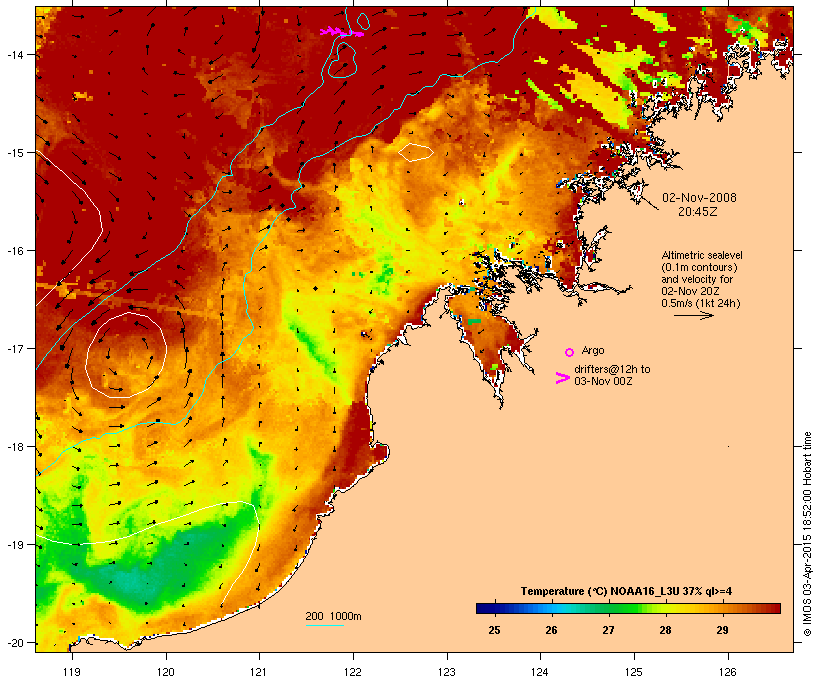The width and height of the screenshot is (820, 680).
Task: Click the '03-Nov 00Z' legend text
Action: [x=603, y=381]
